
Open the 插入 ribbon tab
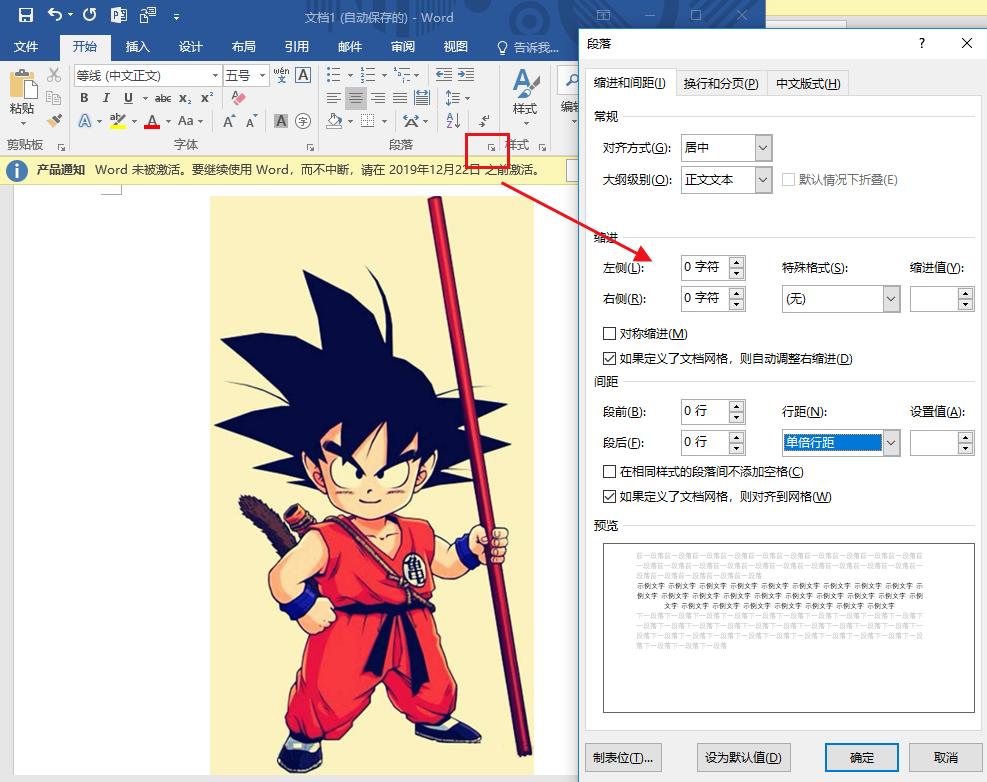click(x=137, y=46)
